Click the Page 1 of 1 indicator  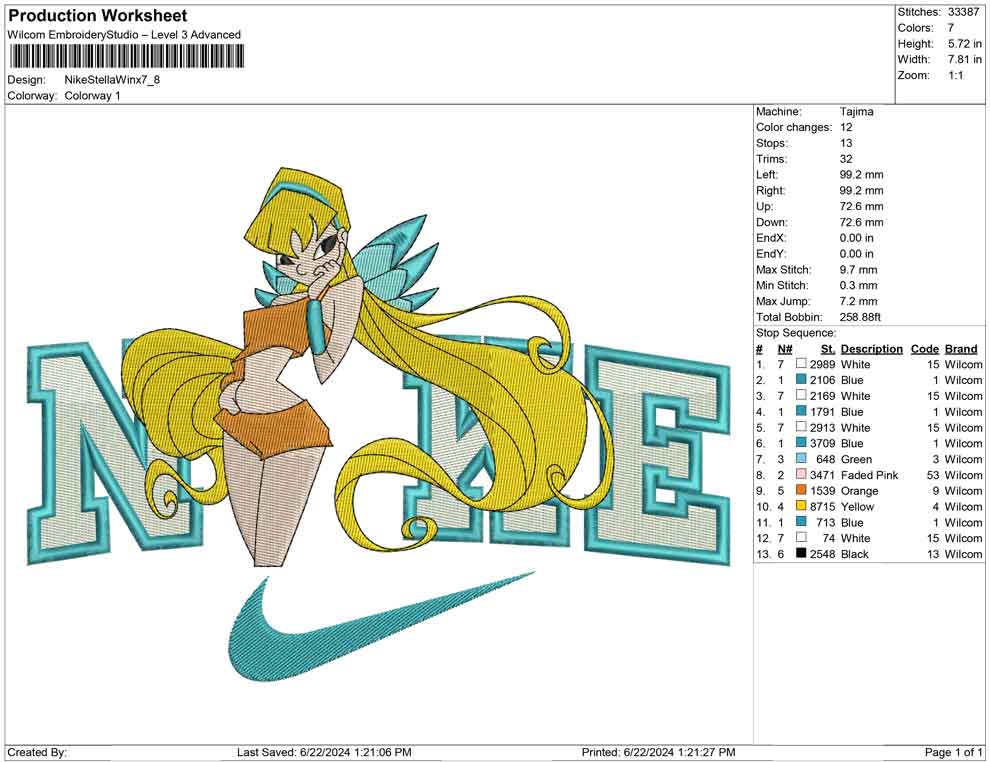coord(953,752)
